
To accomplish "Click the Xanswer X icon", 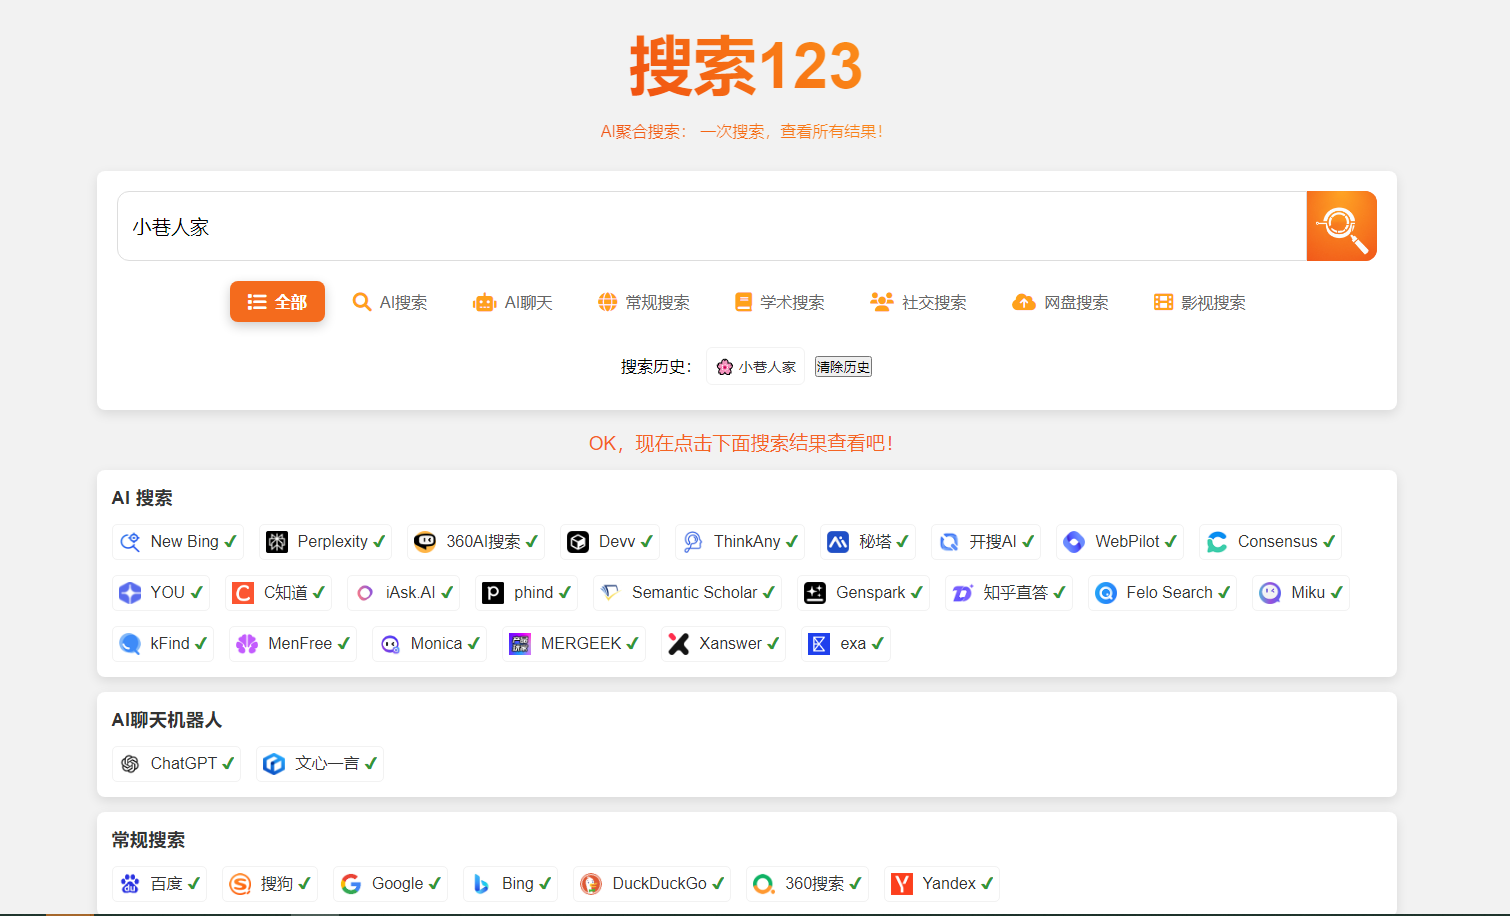I will point(679,644).
